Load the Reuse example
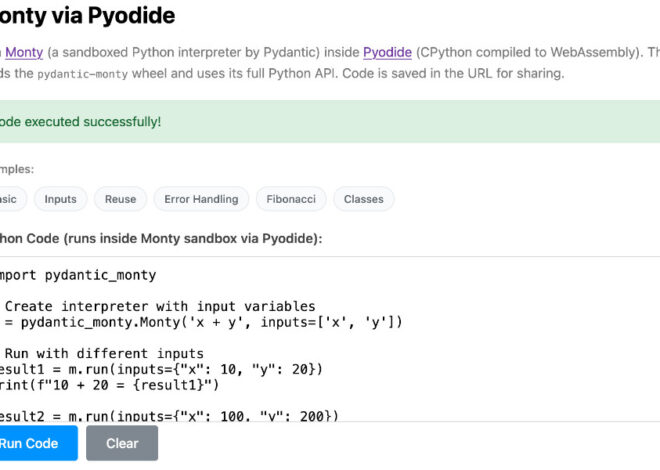660x470 pixels. point(120,199)
